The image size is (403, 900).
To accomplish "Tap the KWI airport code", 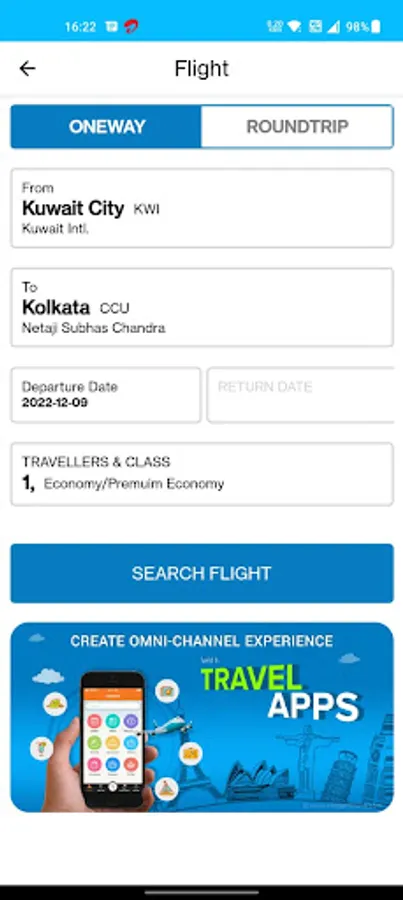I will [x=146, y=210].
